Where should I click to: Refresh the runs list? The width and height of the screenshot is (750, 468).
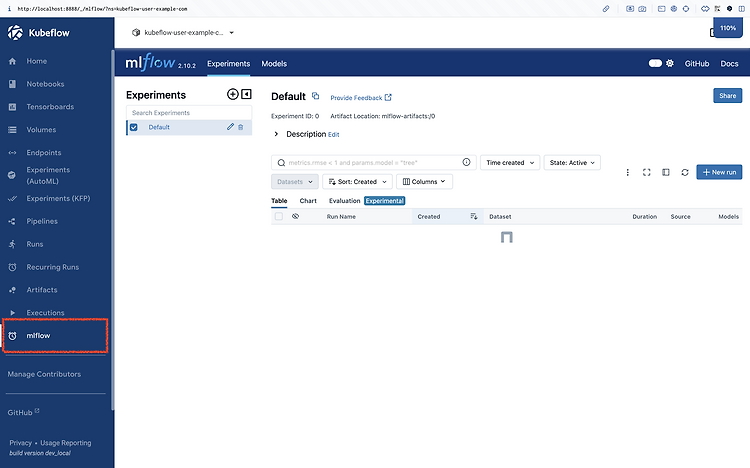(685, 172)
